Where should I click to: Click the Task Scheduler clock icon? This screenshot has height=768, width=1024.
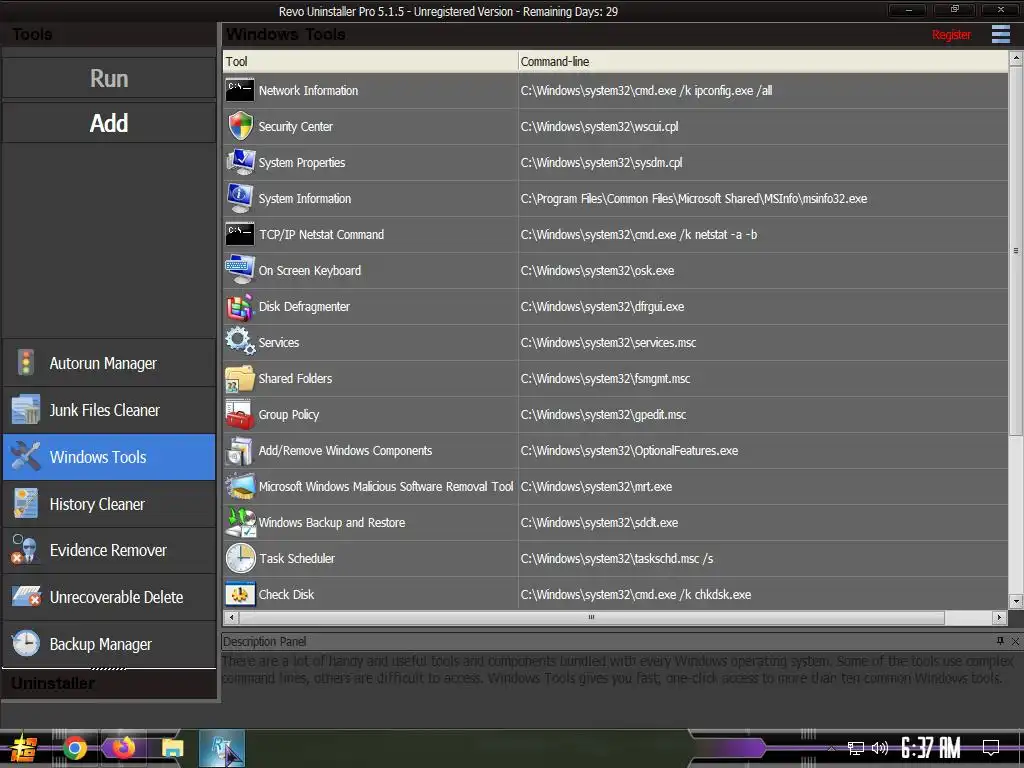240,558
